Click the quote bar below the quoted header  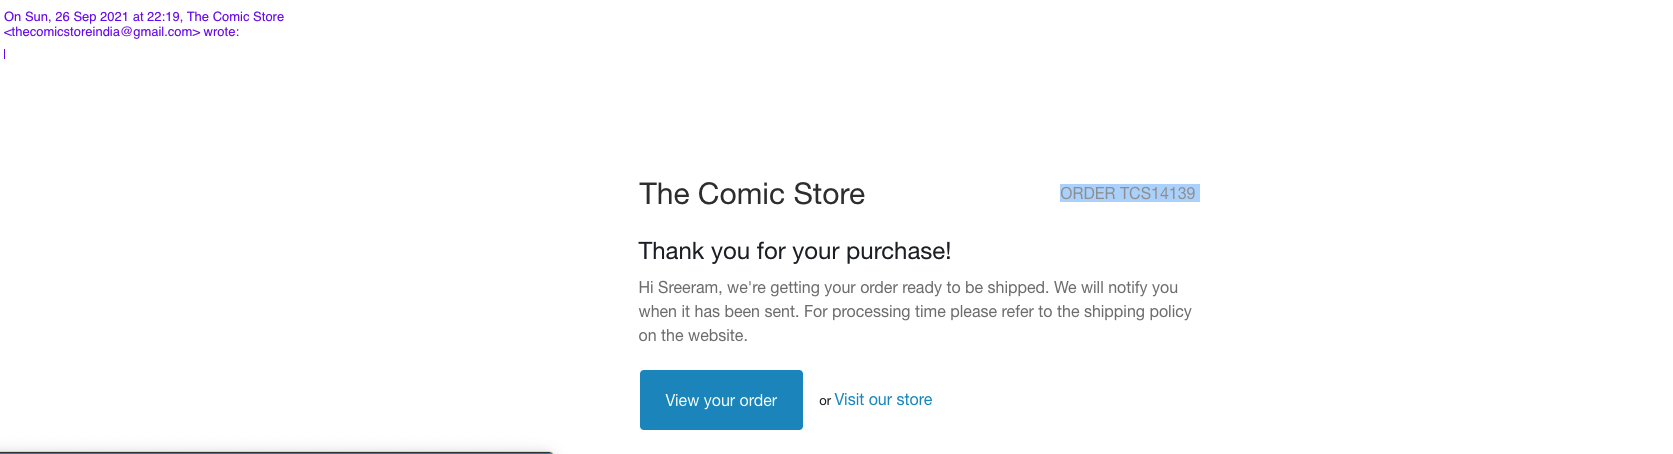point(5,54)
